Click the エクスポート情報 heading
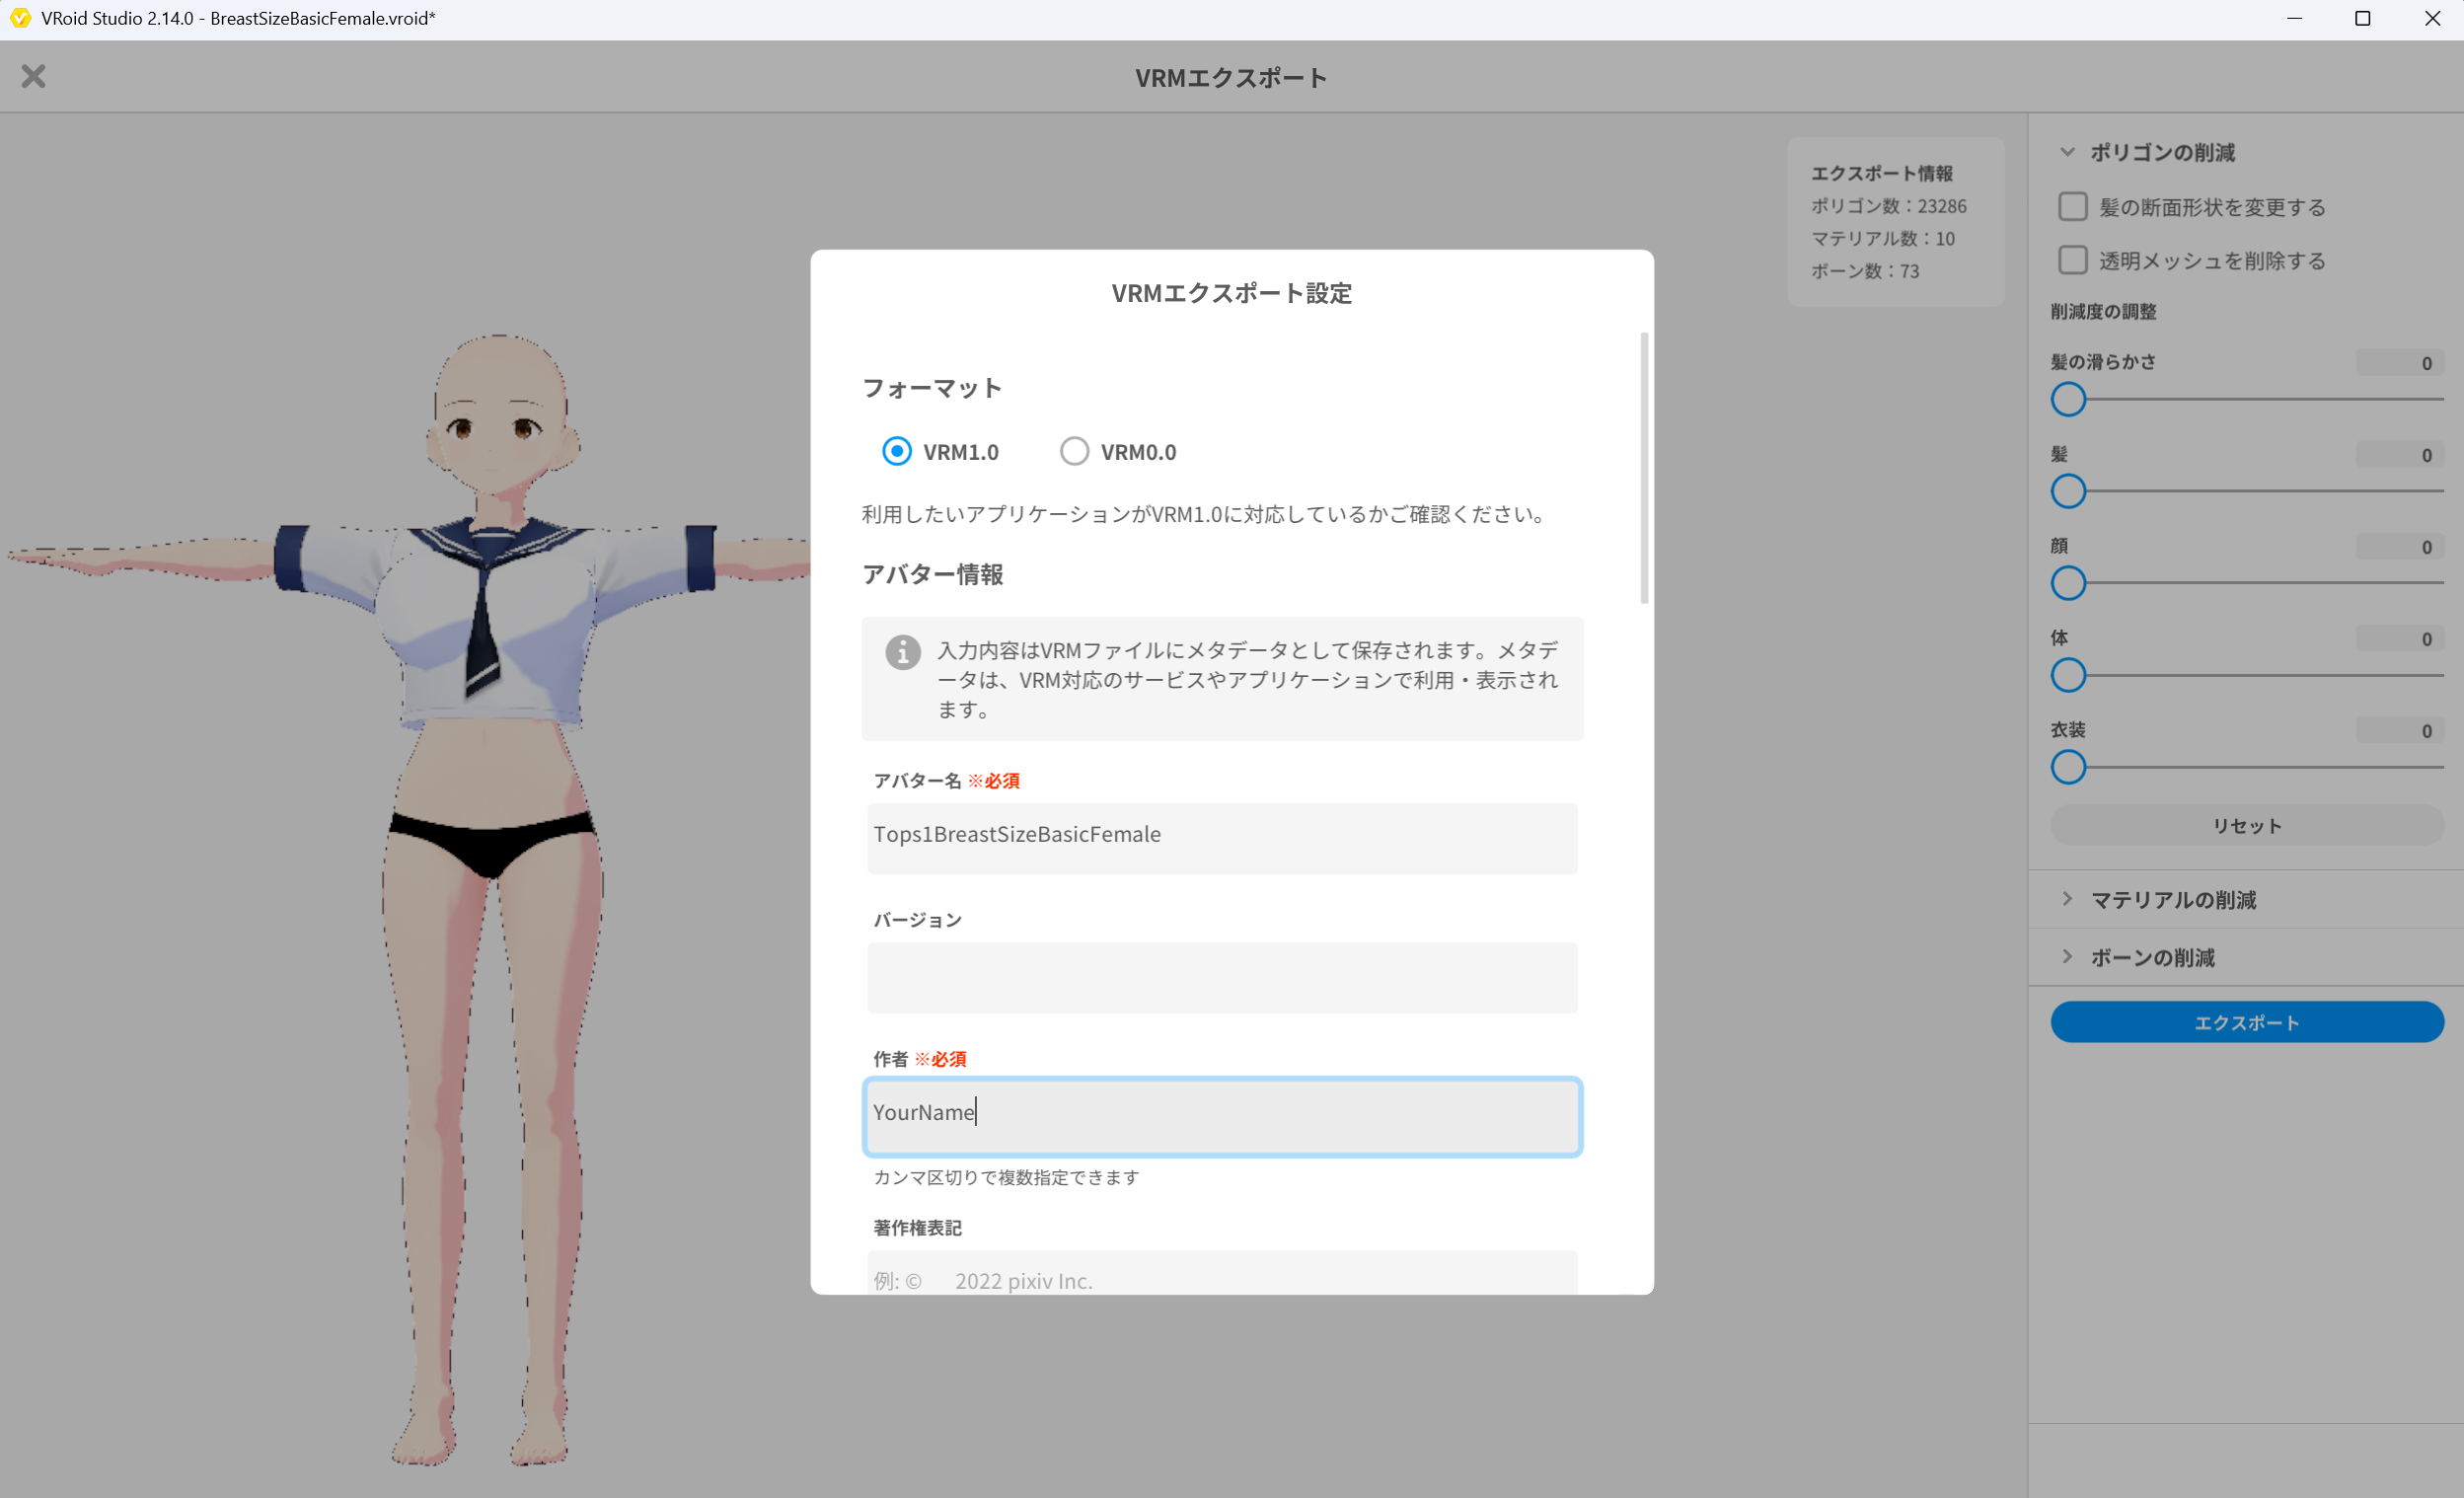The image size is (2464, 1498). (x=1881, y=173)
